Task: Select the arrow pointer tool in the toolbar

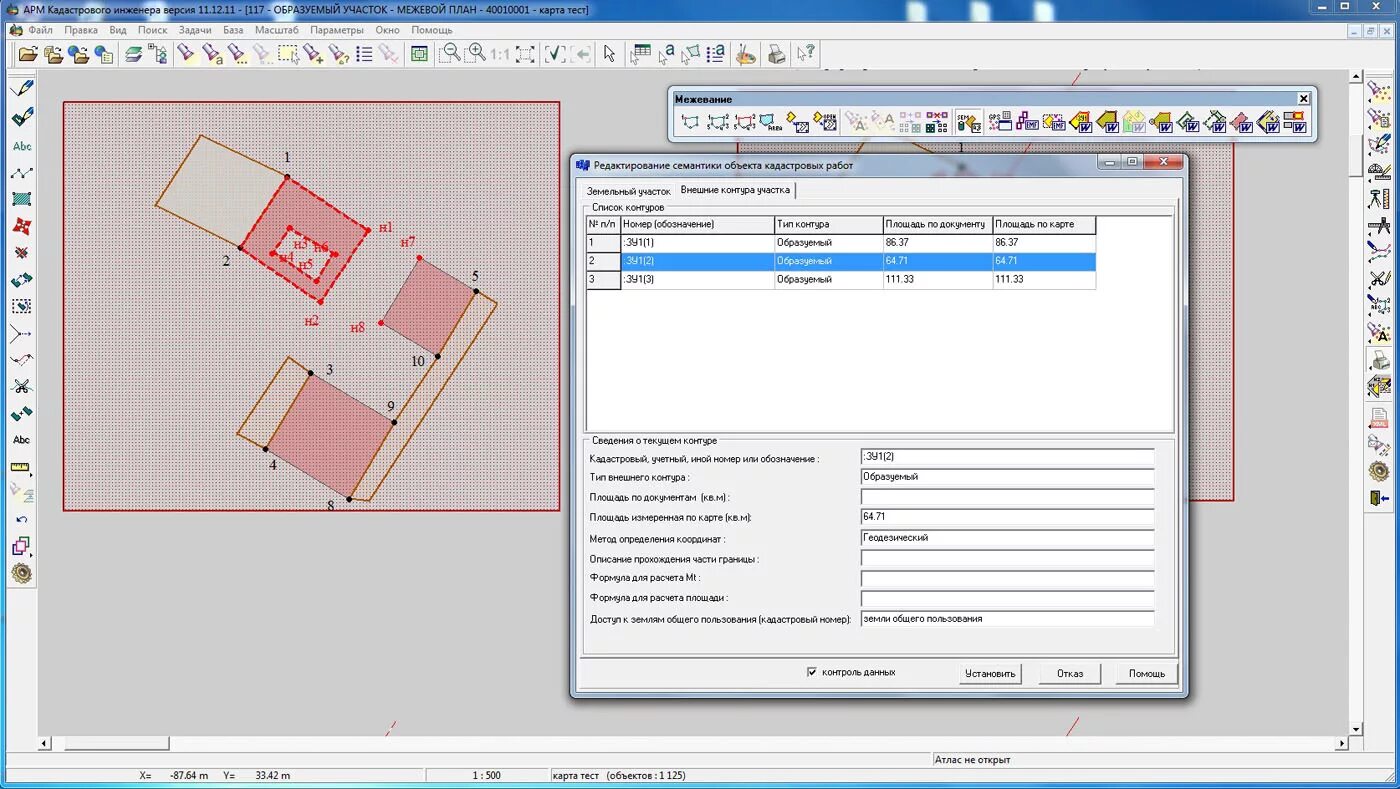Action: tap(609, 54)
